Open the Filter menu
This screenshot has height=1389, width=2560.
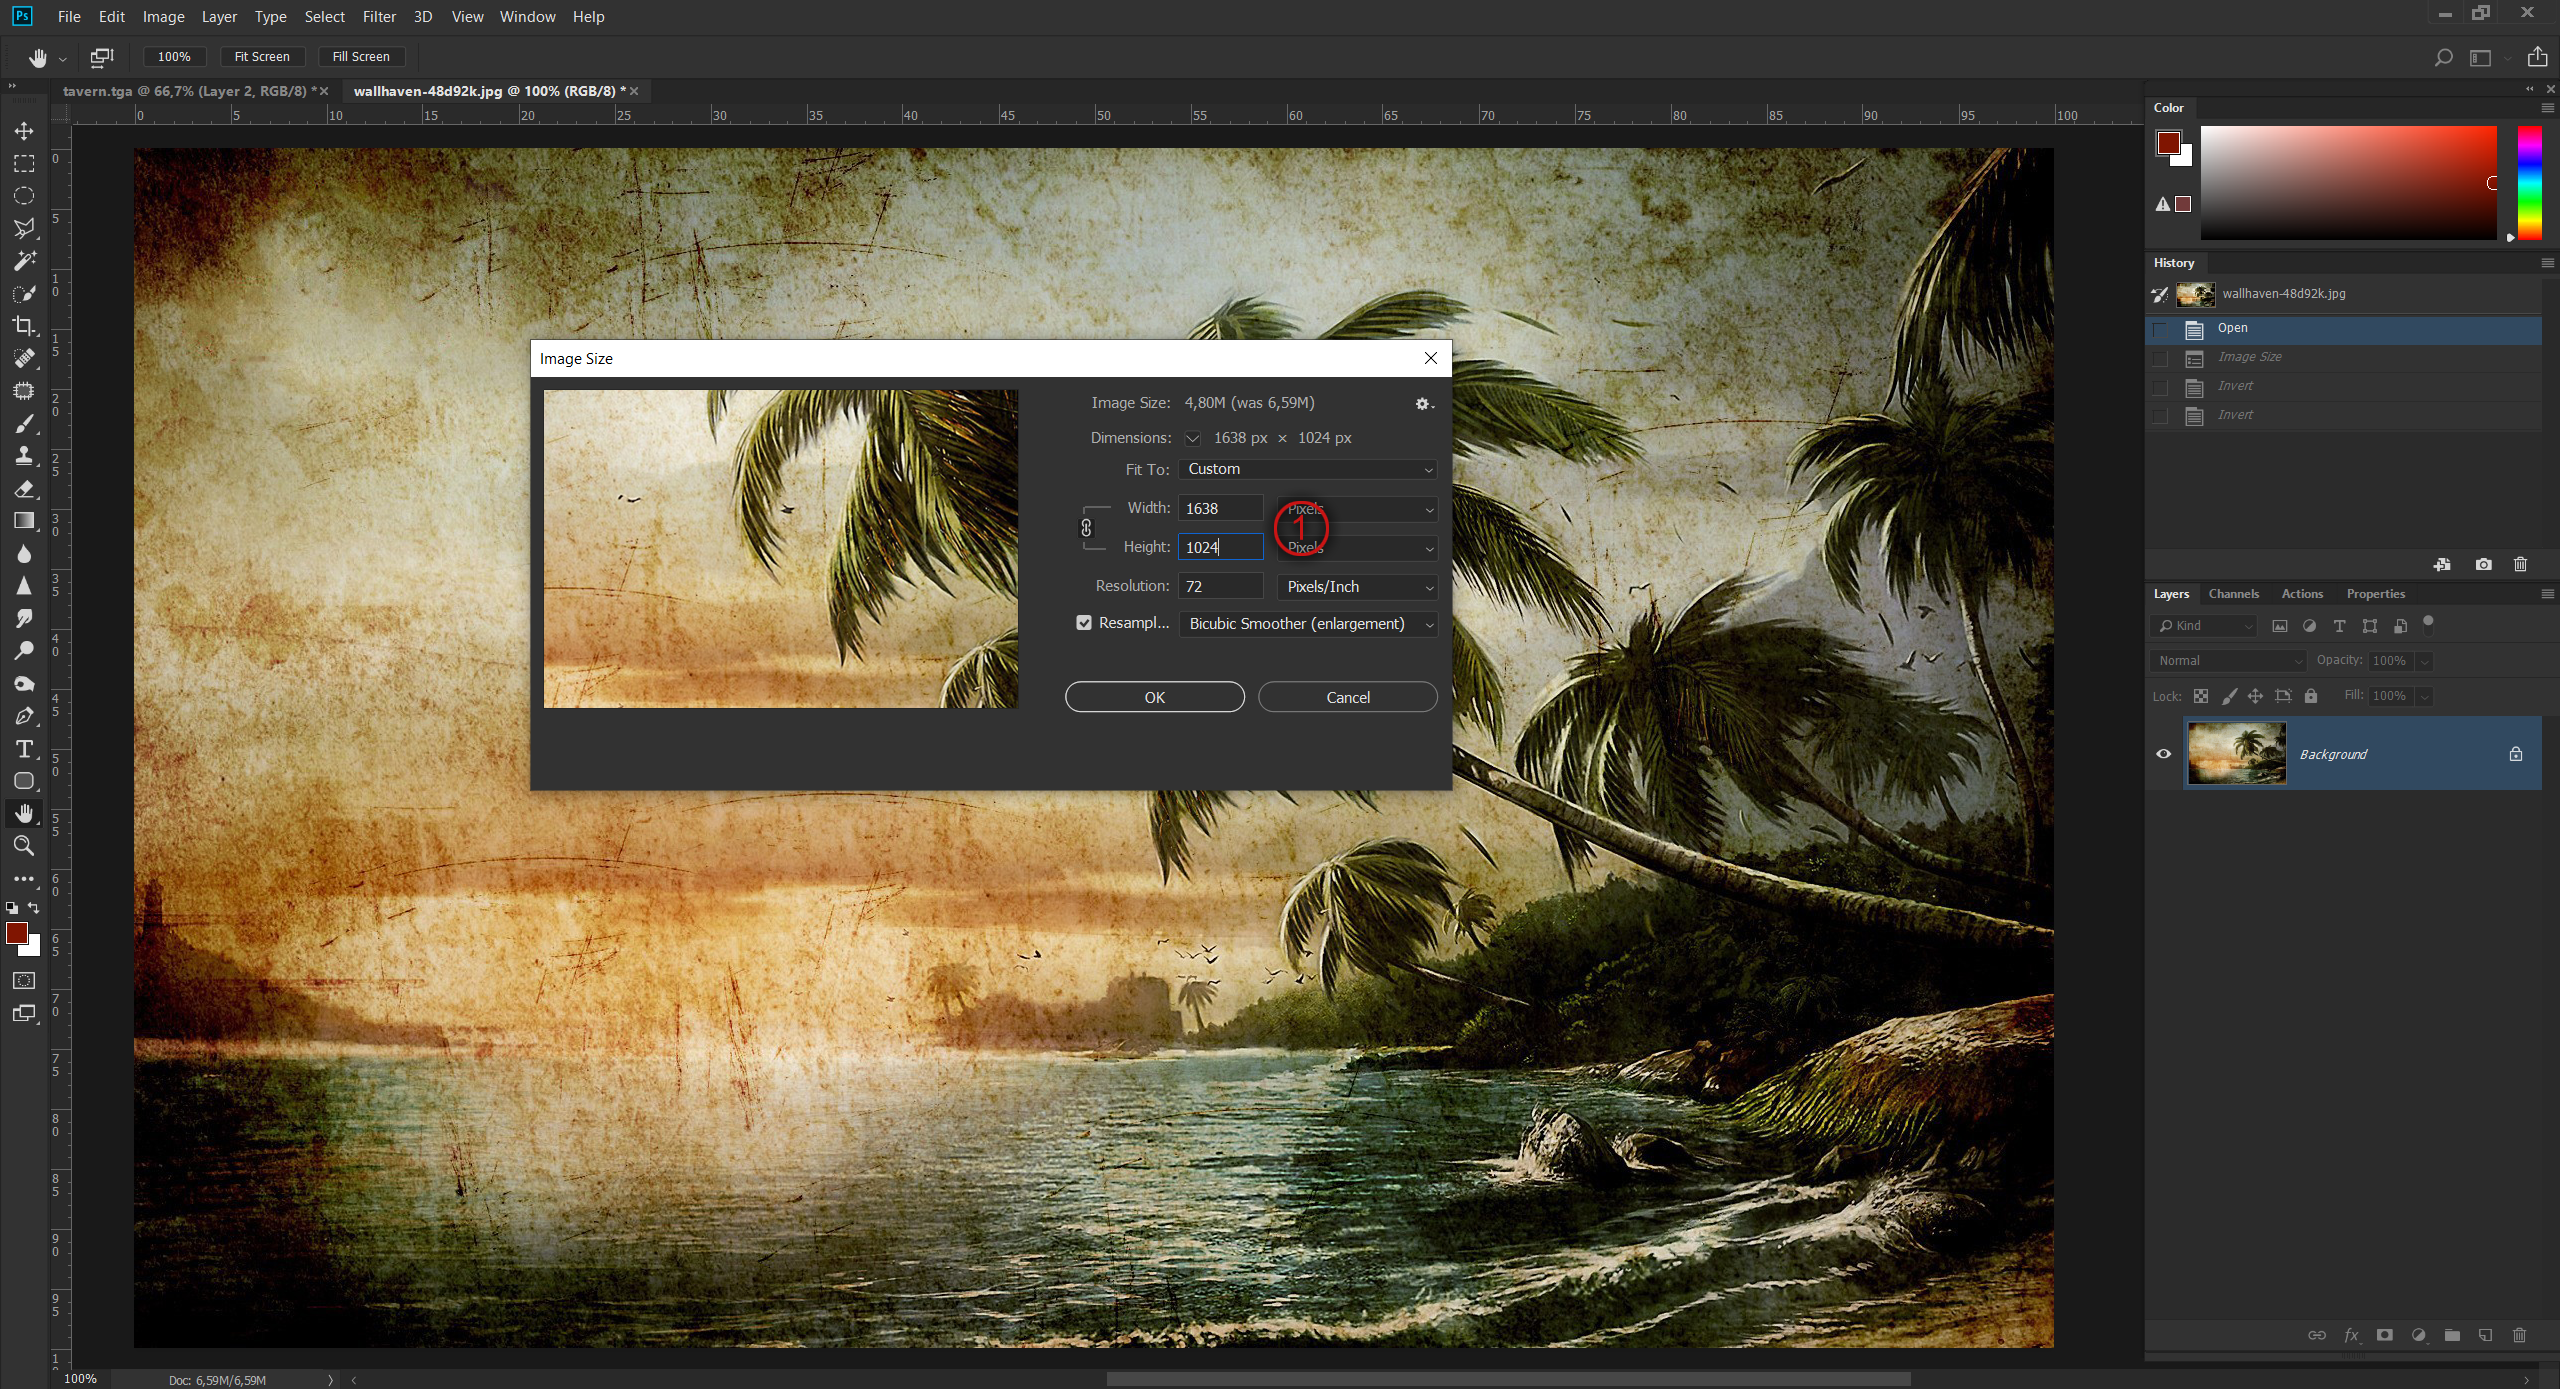click(379, 17)
